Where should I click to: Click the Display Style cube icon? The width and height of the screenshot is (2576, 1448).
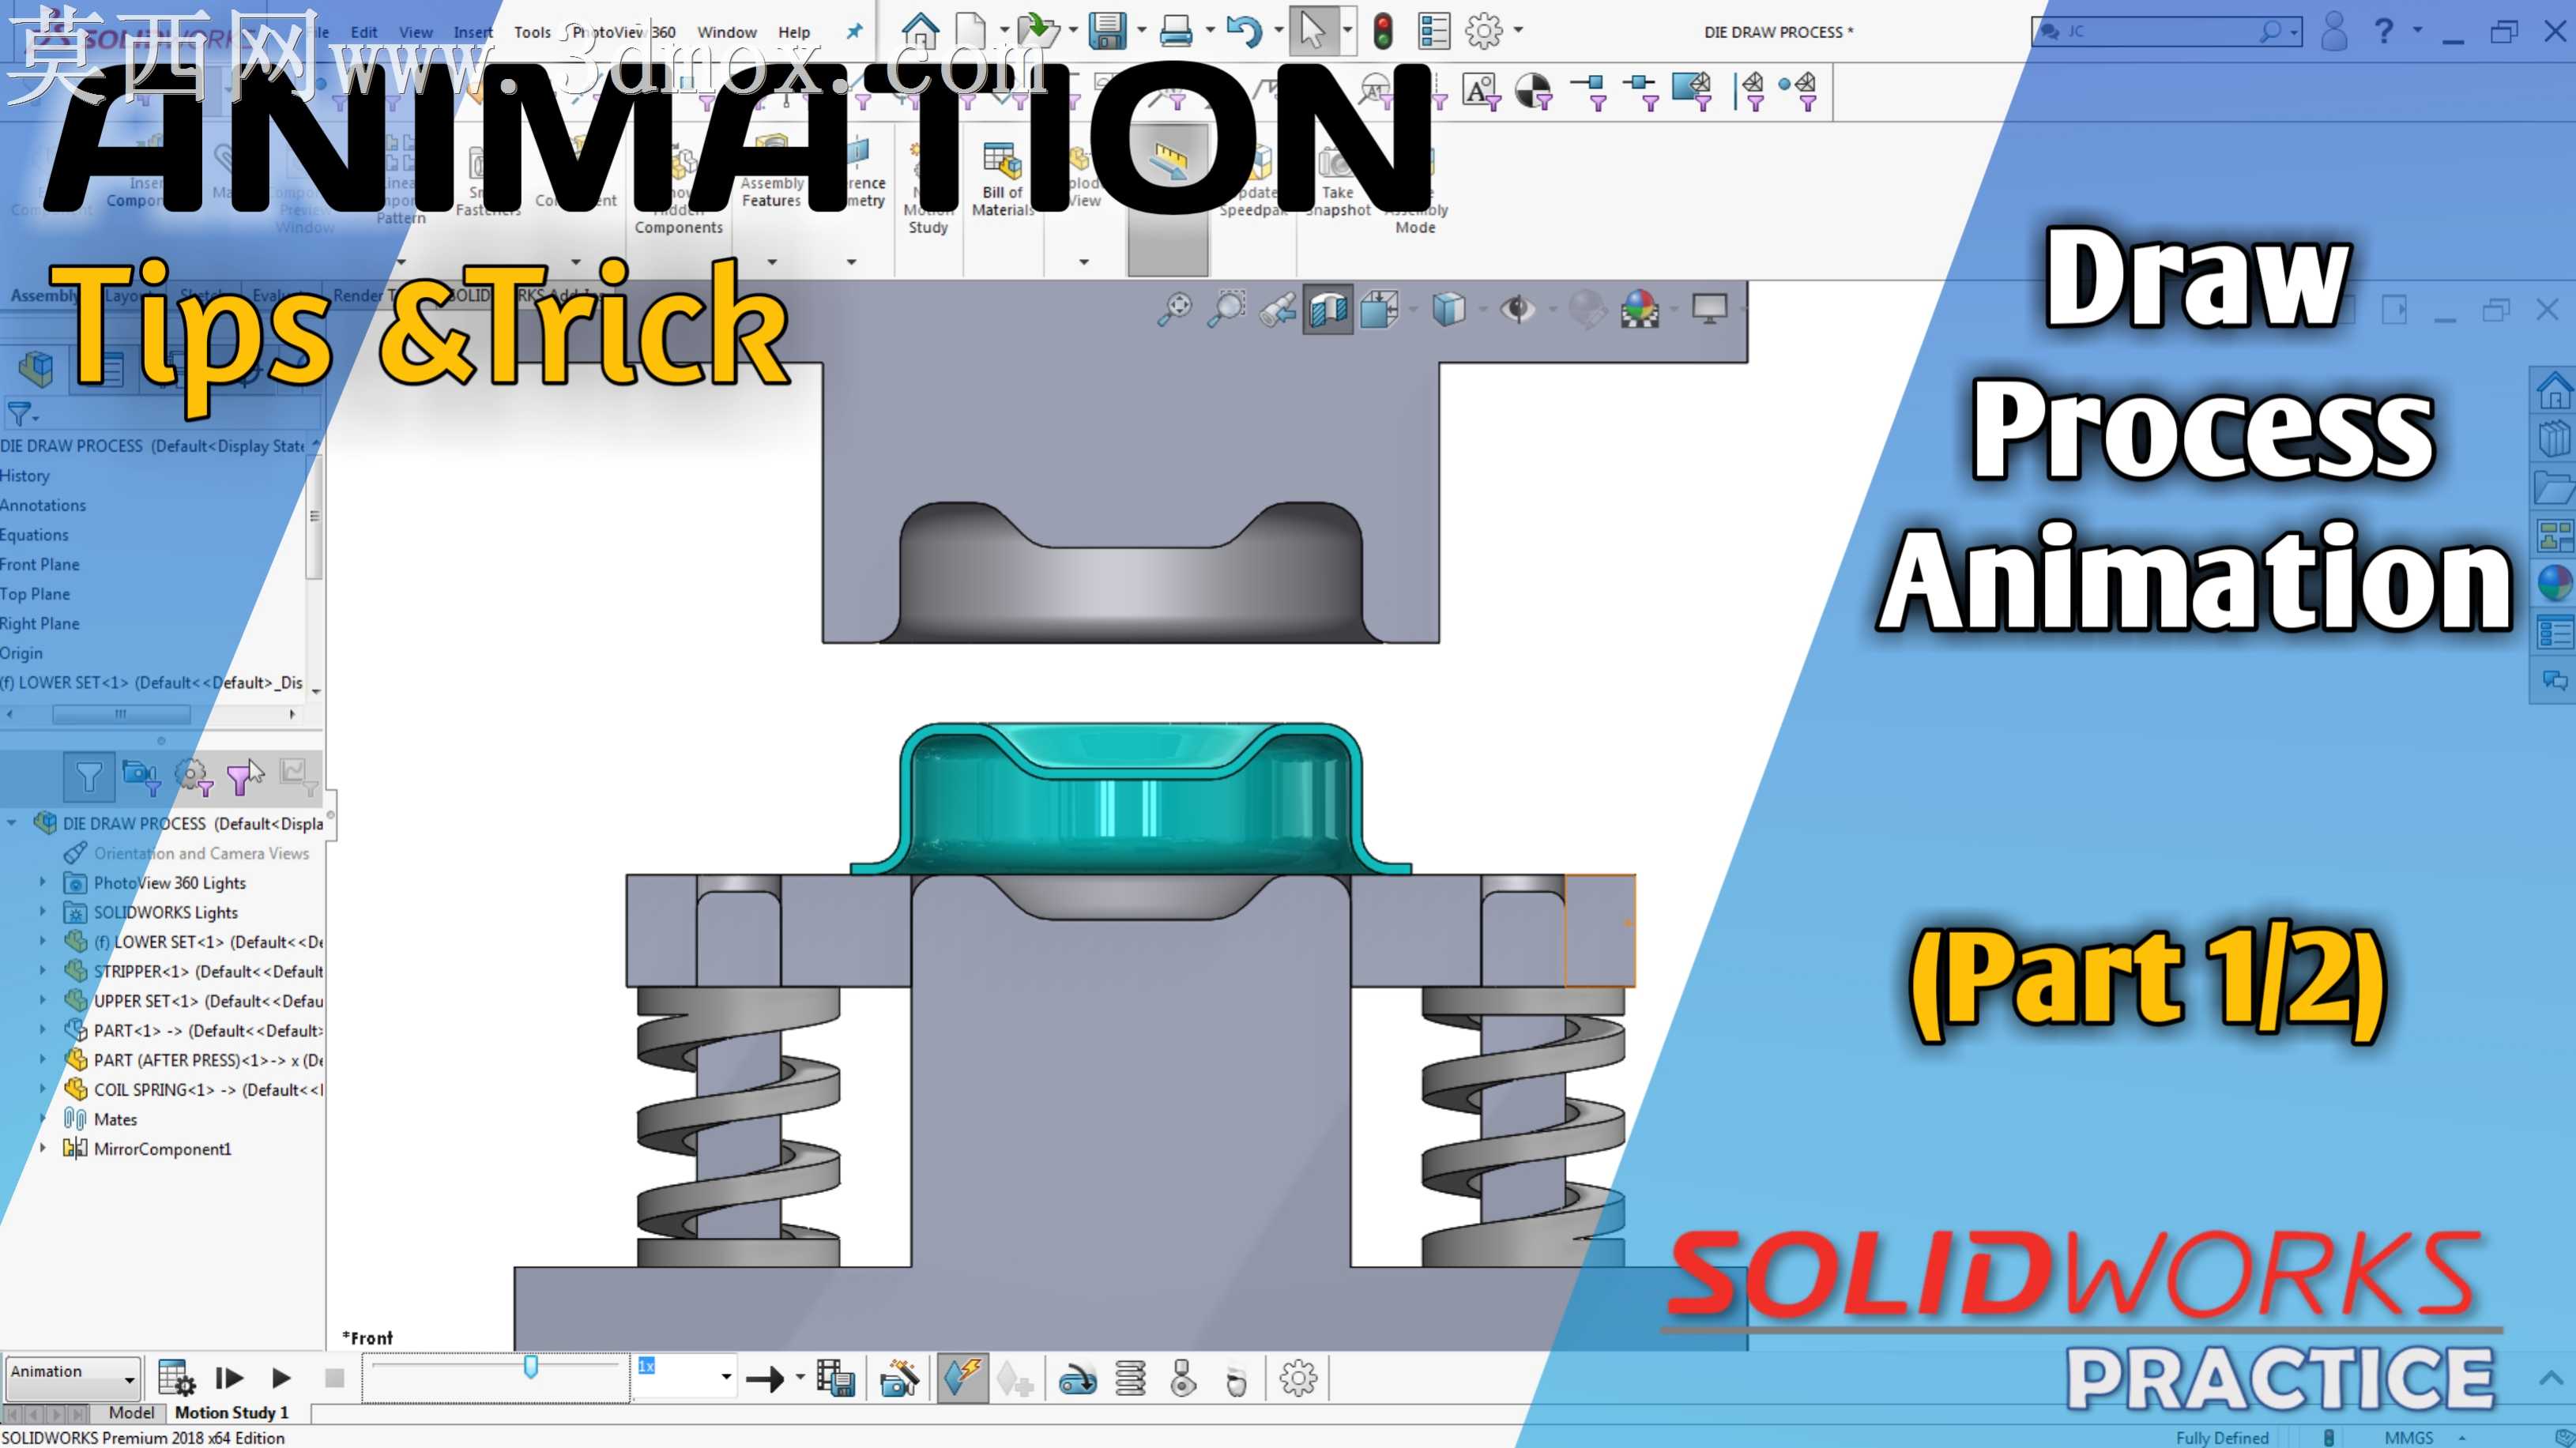click(x=1448, y=309)
